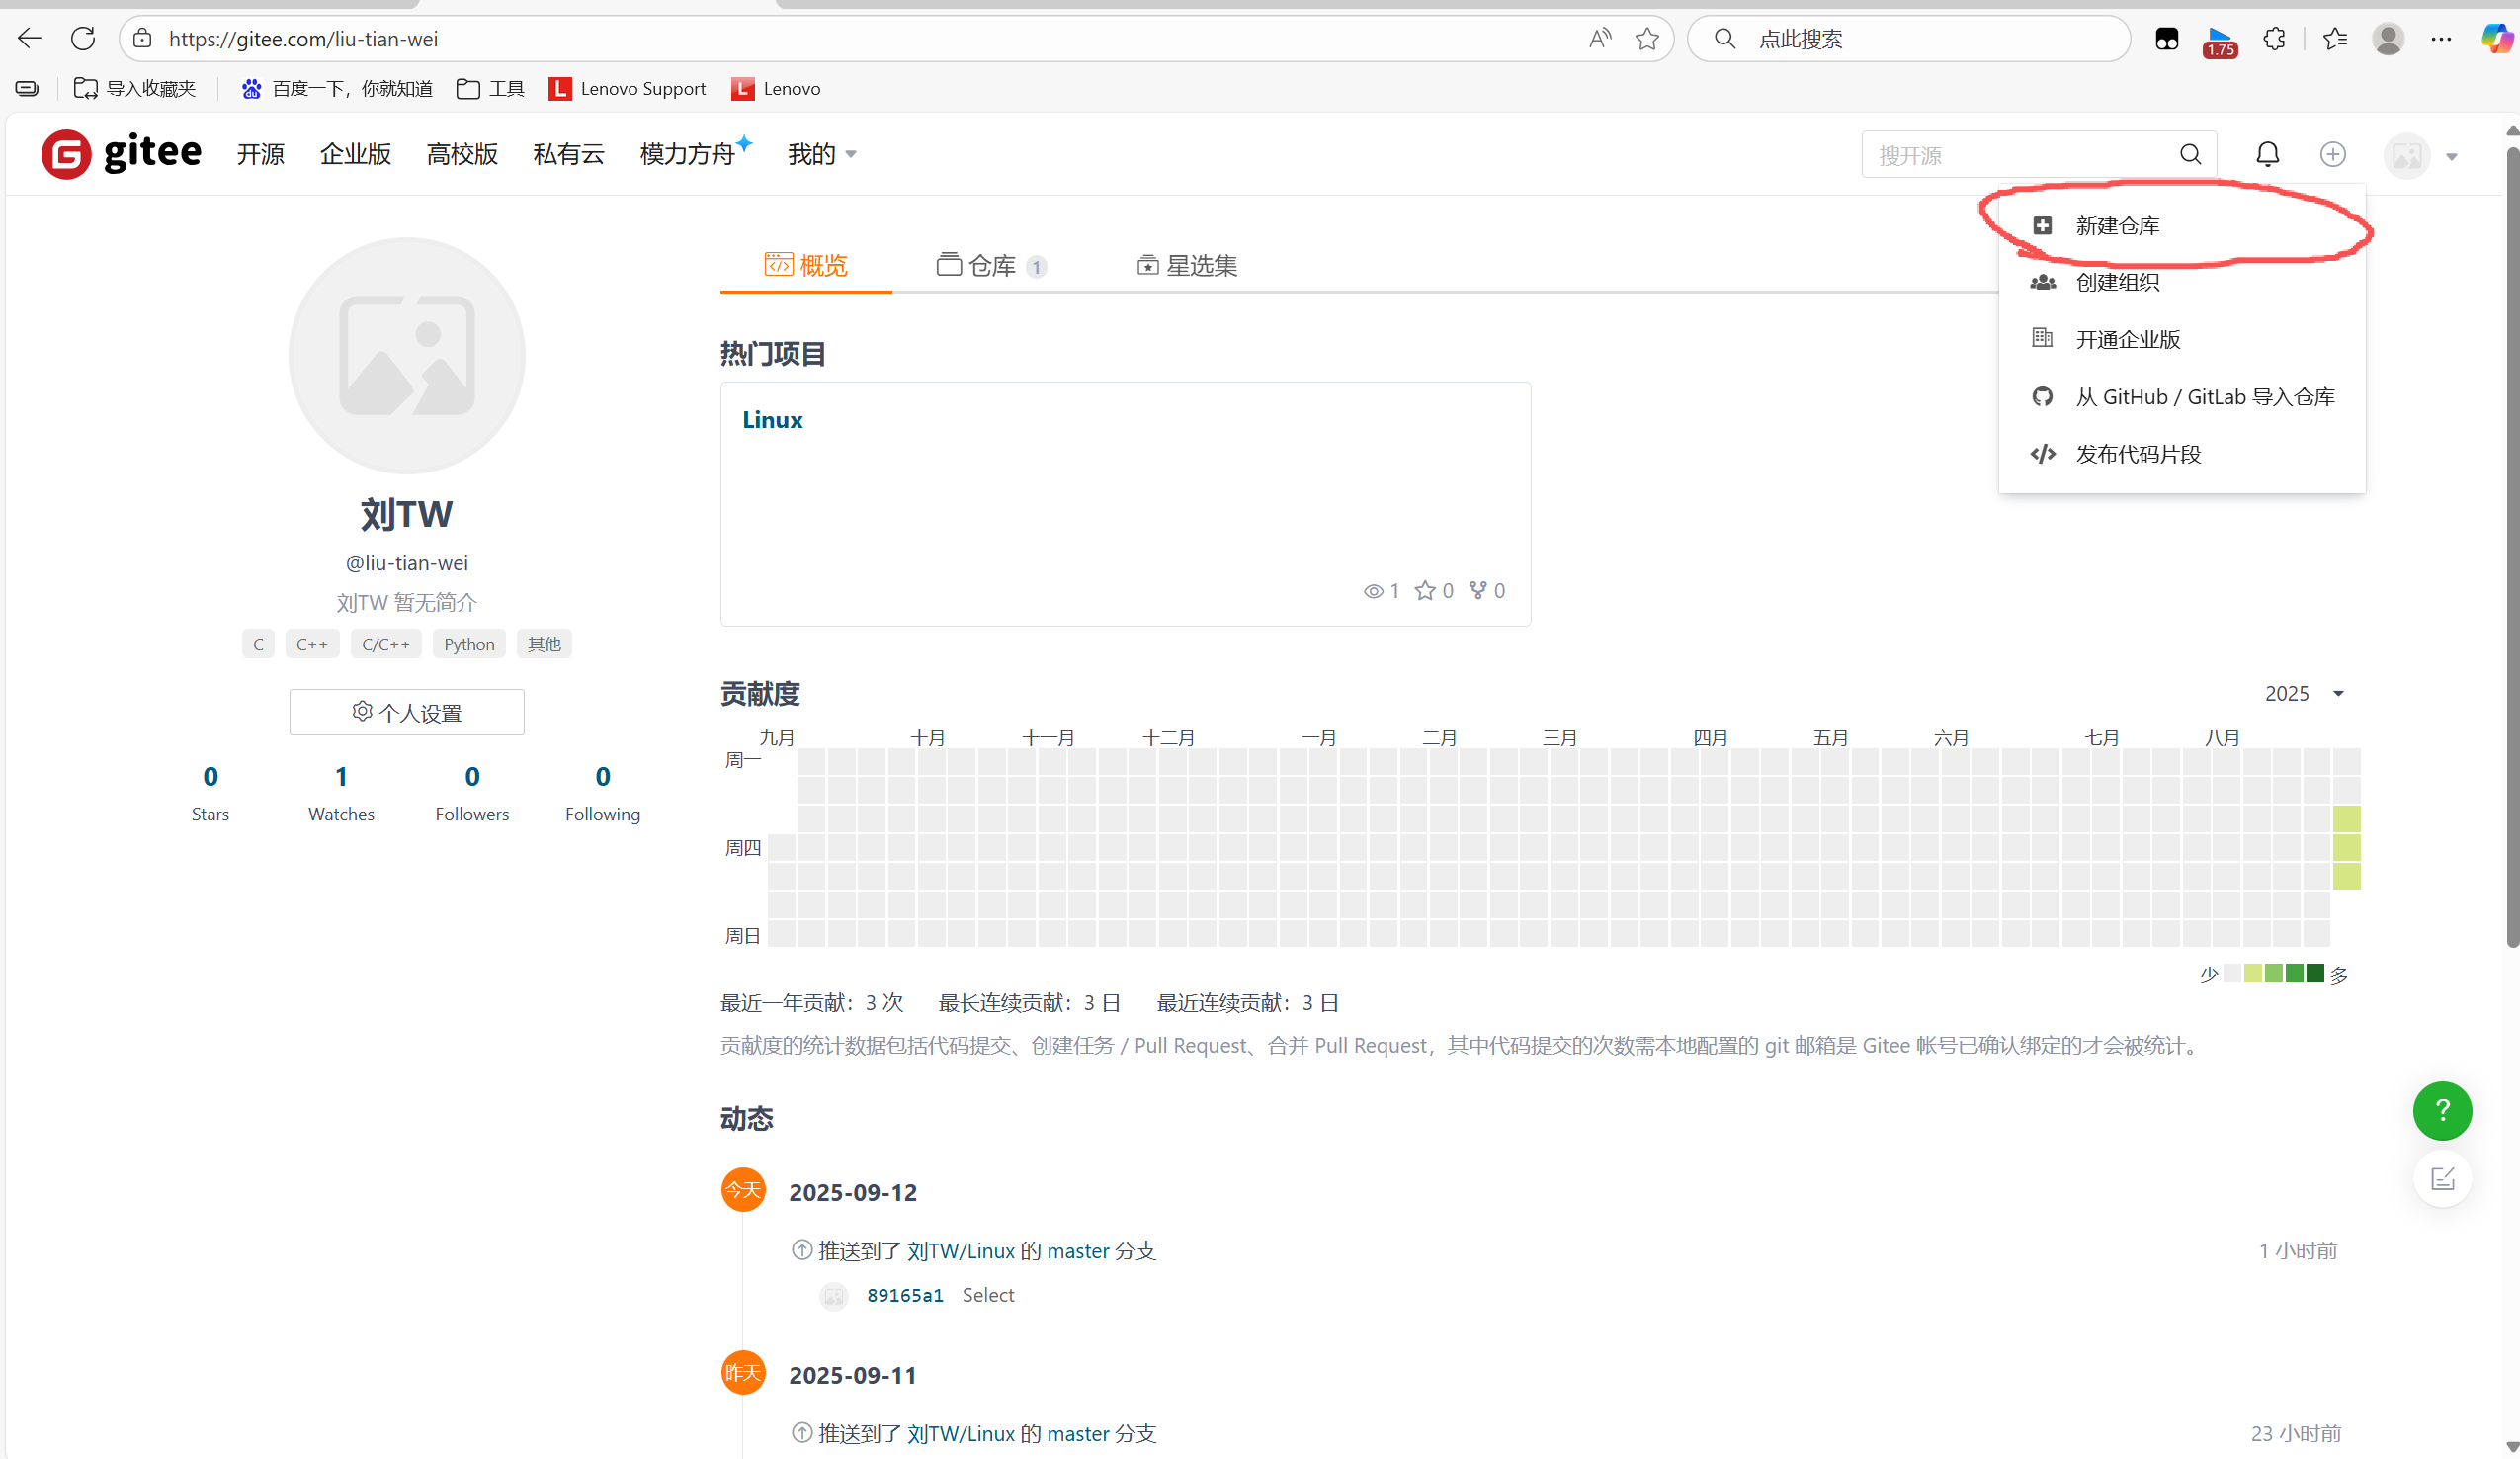Image resolution: width=2520 pixels, height=1459 pixels.
Task: Click the notification bell icon
Action: click(x=2267, y=154)
